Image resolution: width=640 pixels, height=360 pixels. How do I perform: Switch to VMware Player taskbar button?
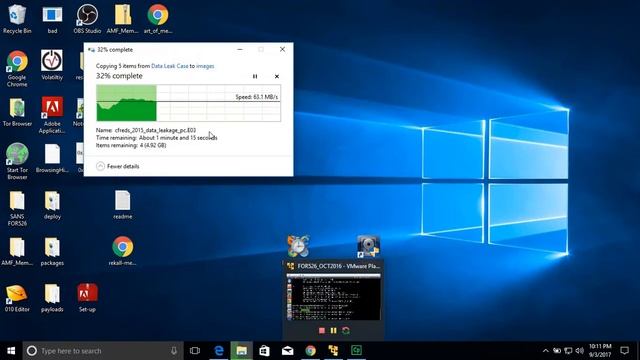click(333, 351)
